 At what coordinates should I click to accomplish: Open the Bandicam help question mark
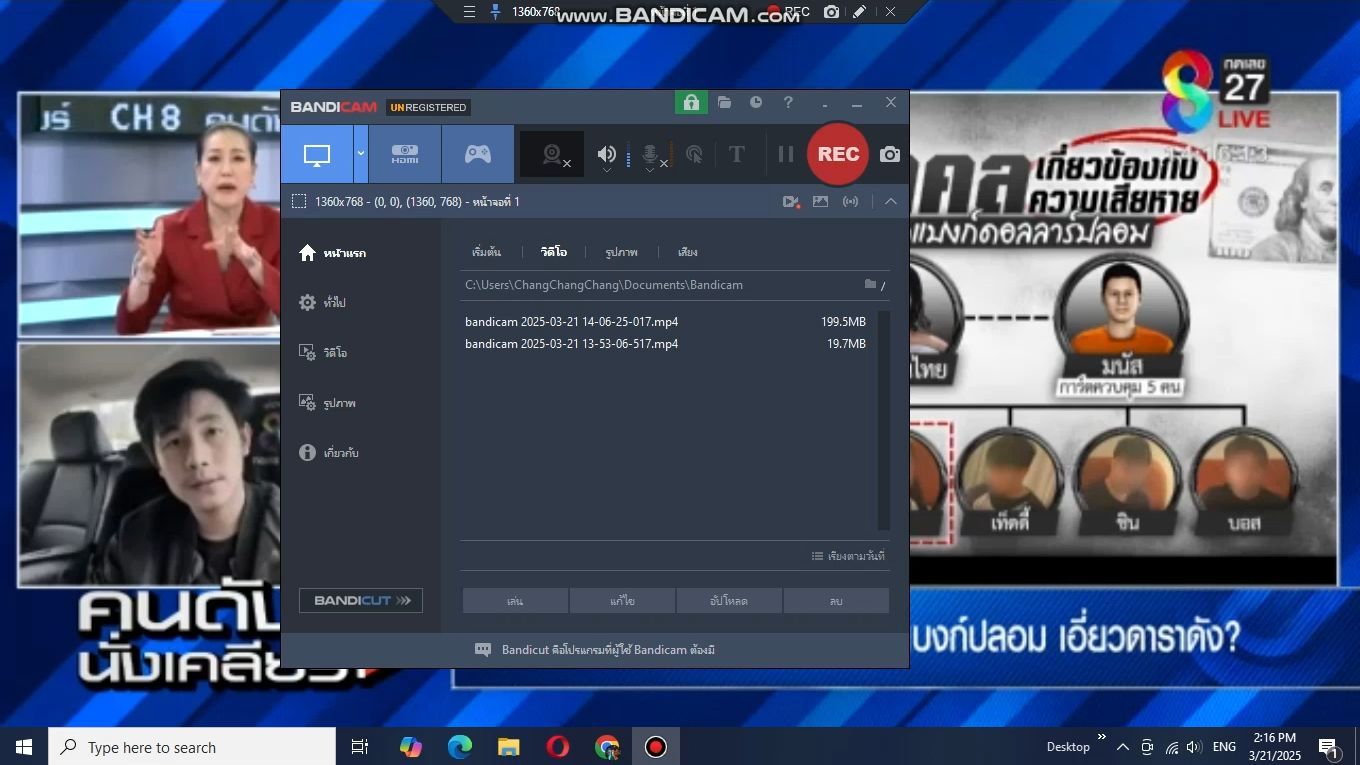tap(788, 102)
